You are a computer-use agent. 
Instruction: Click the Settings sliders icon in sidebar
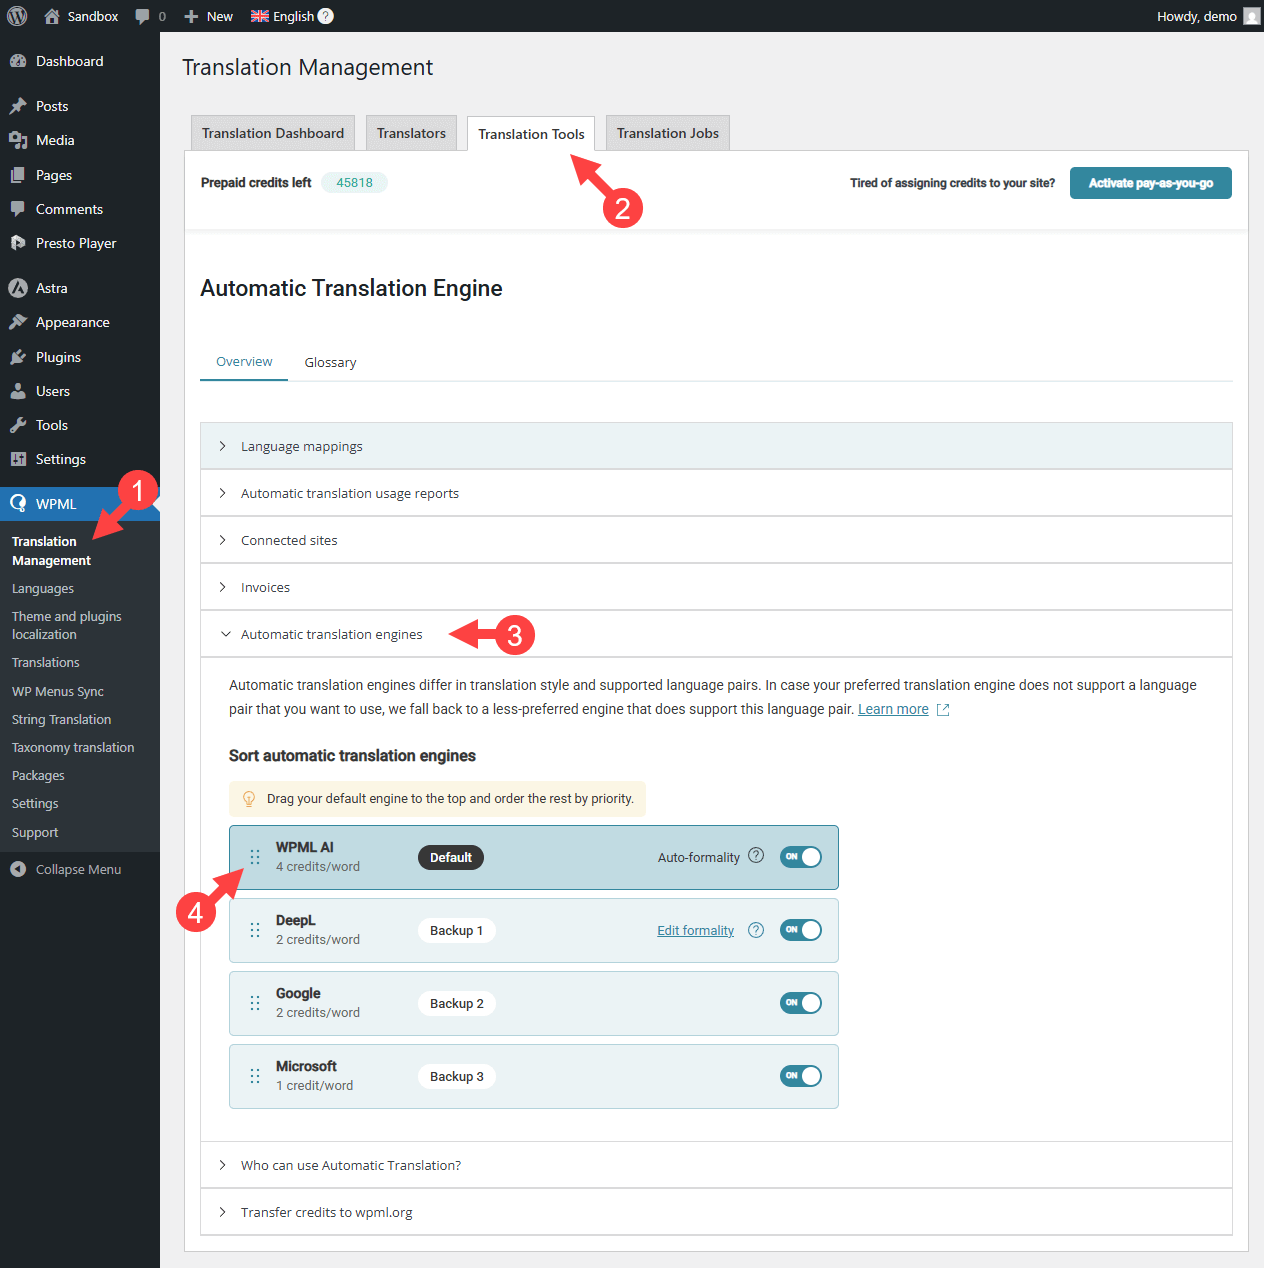pos(18,459)
